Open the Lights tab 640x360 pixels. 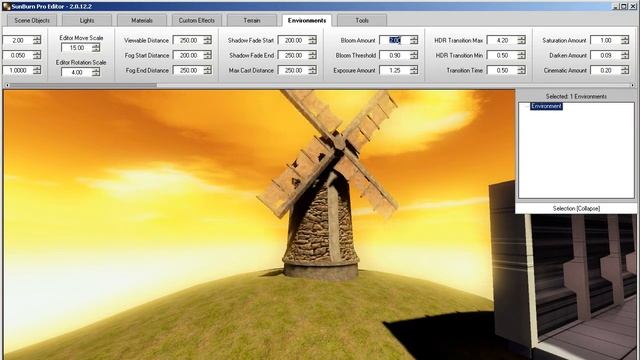click(87, 20)
